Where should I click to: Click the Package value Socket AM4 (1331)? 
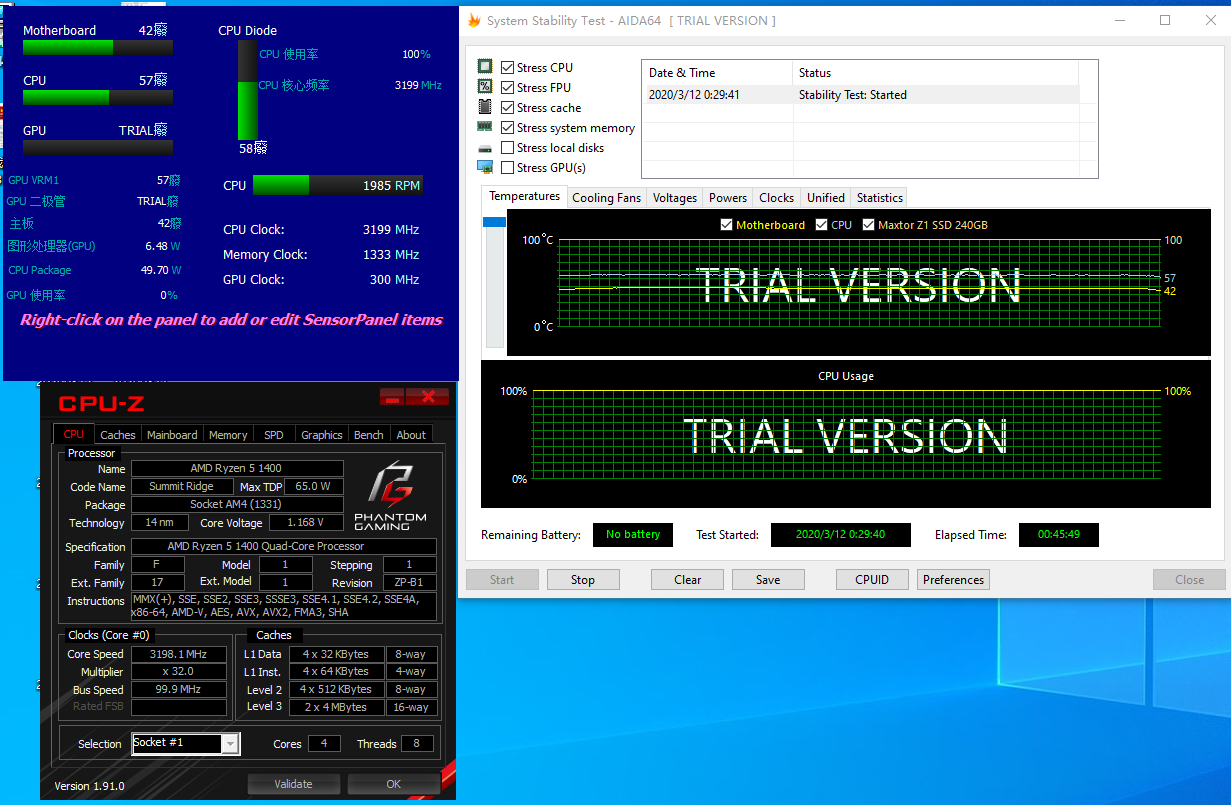tap(237, 505)
